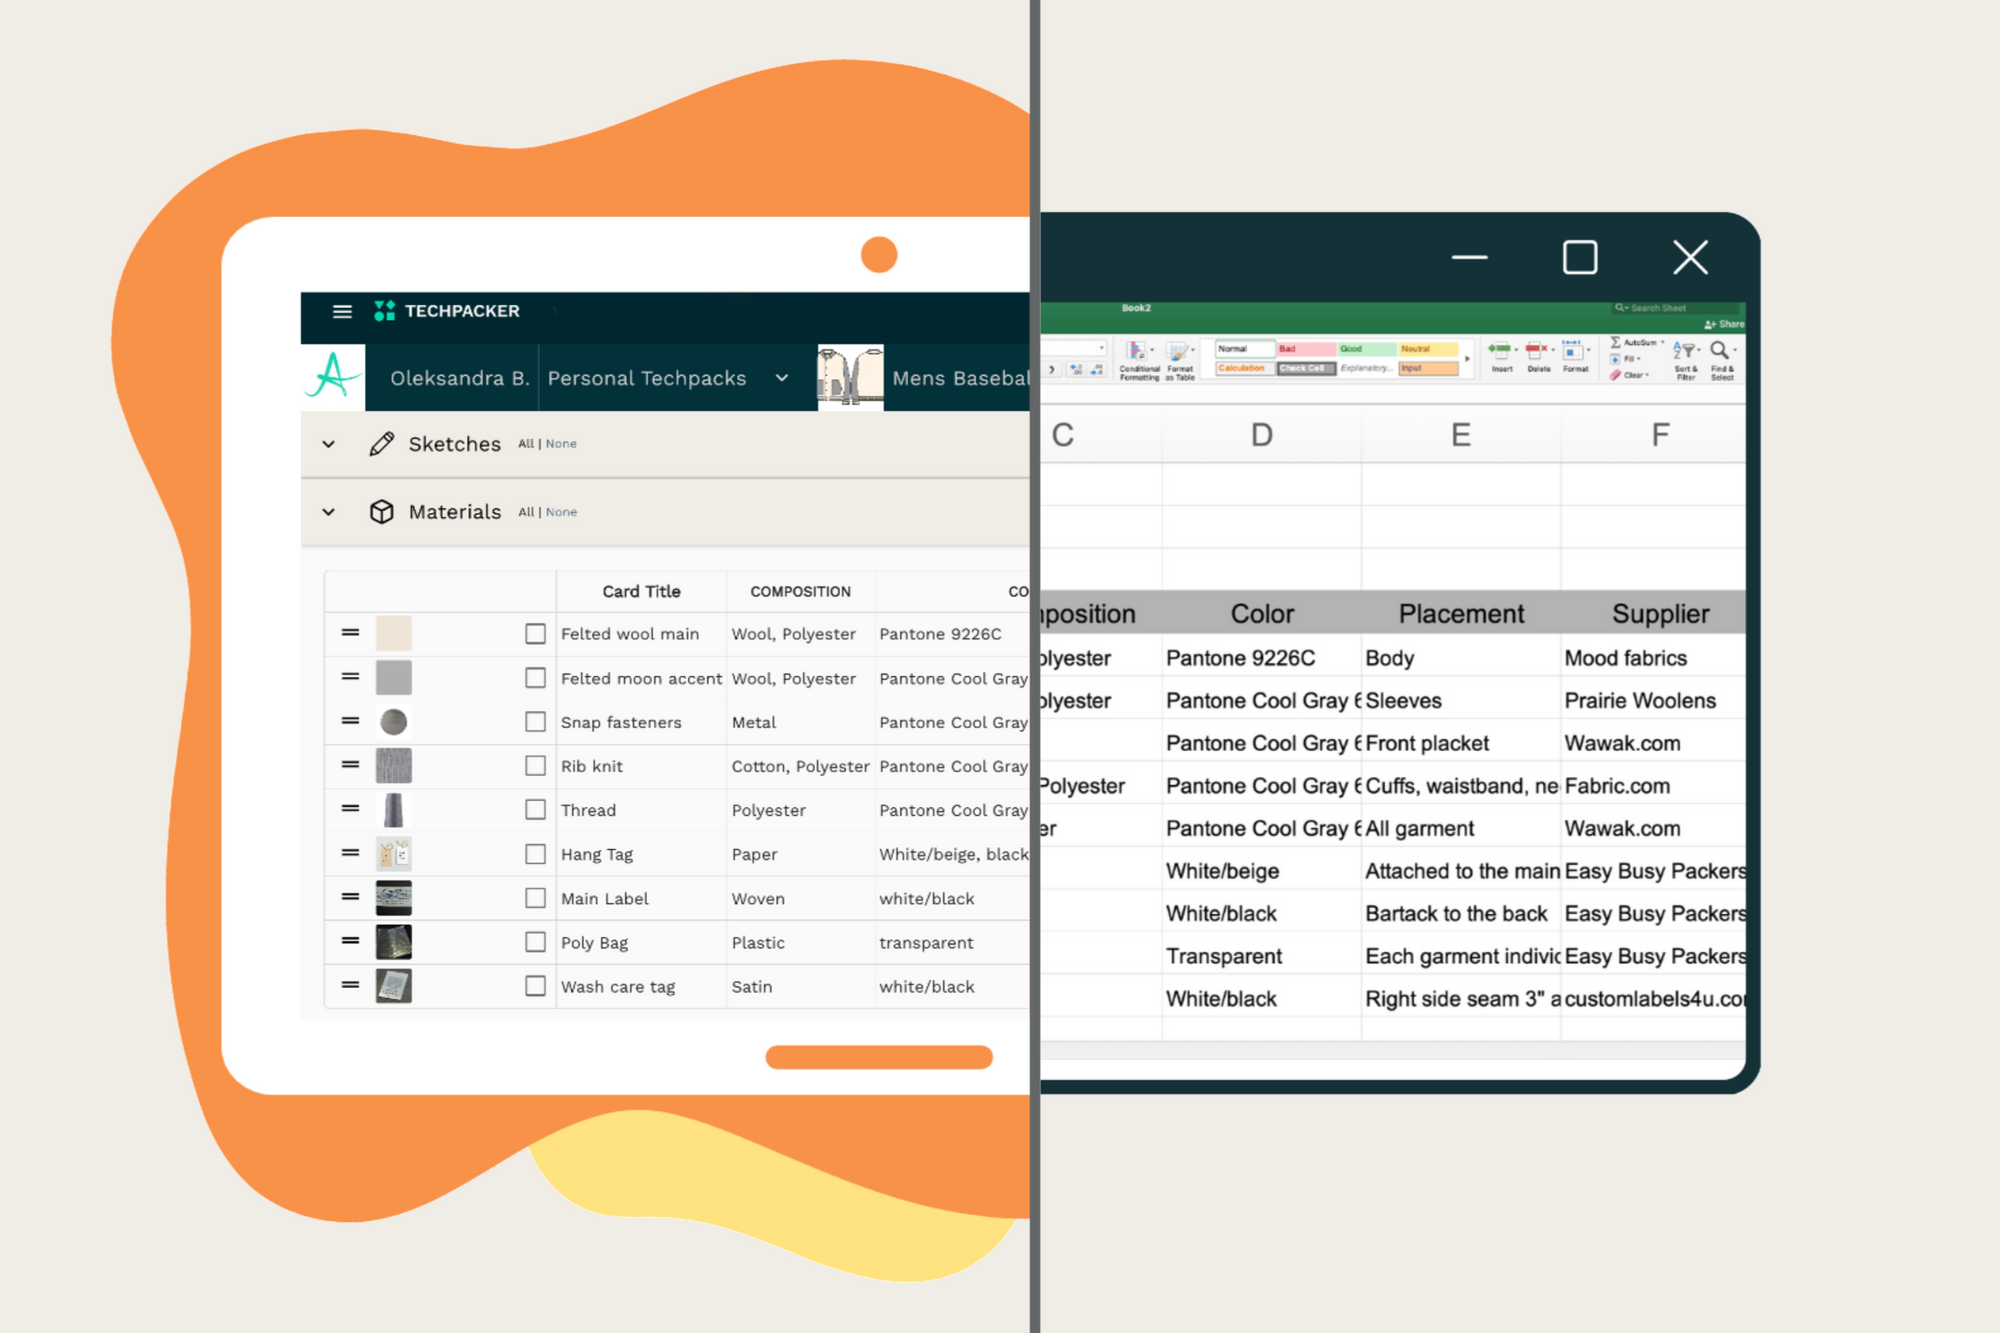Apply the Good cell style
The width and height of the screenshot is (2000, 1333).
tap(1367, 349)
